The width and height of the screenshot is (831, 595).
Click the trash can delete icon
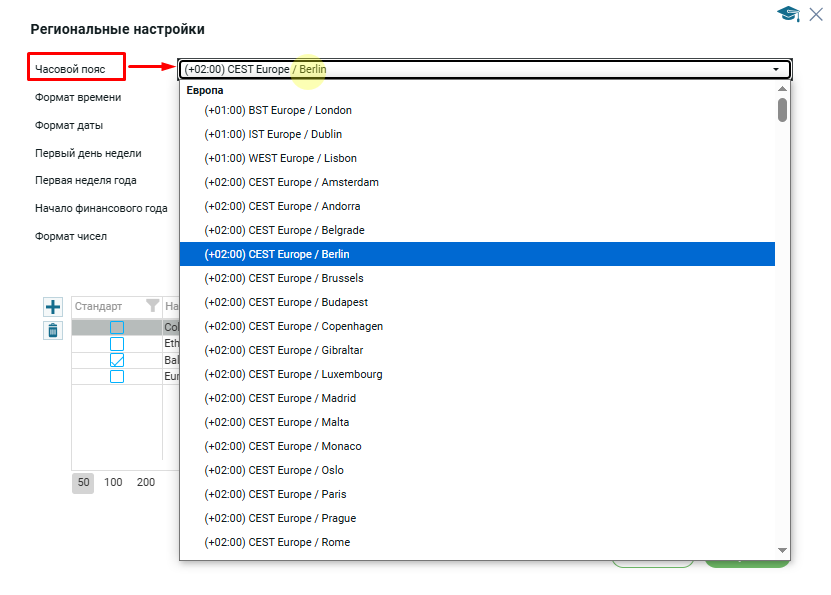point(54,330)
